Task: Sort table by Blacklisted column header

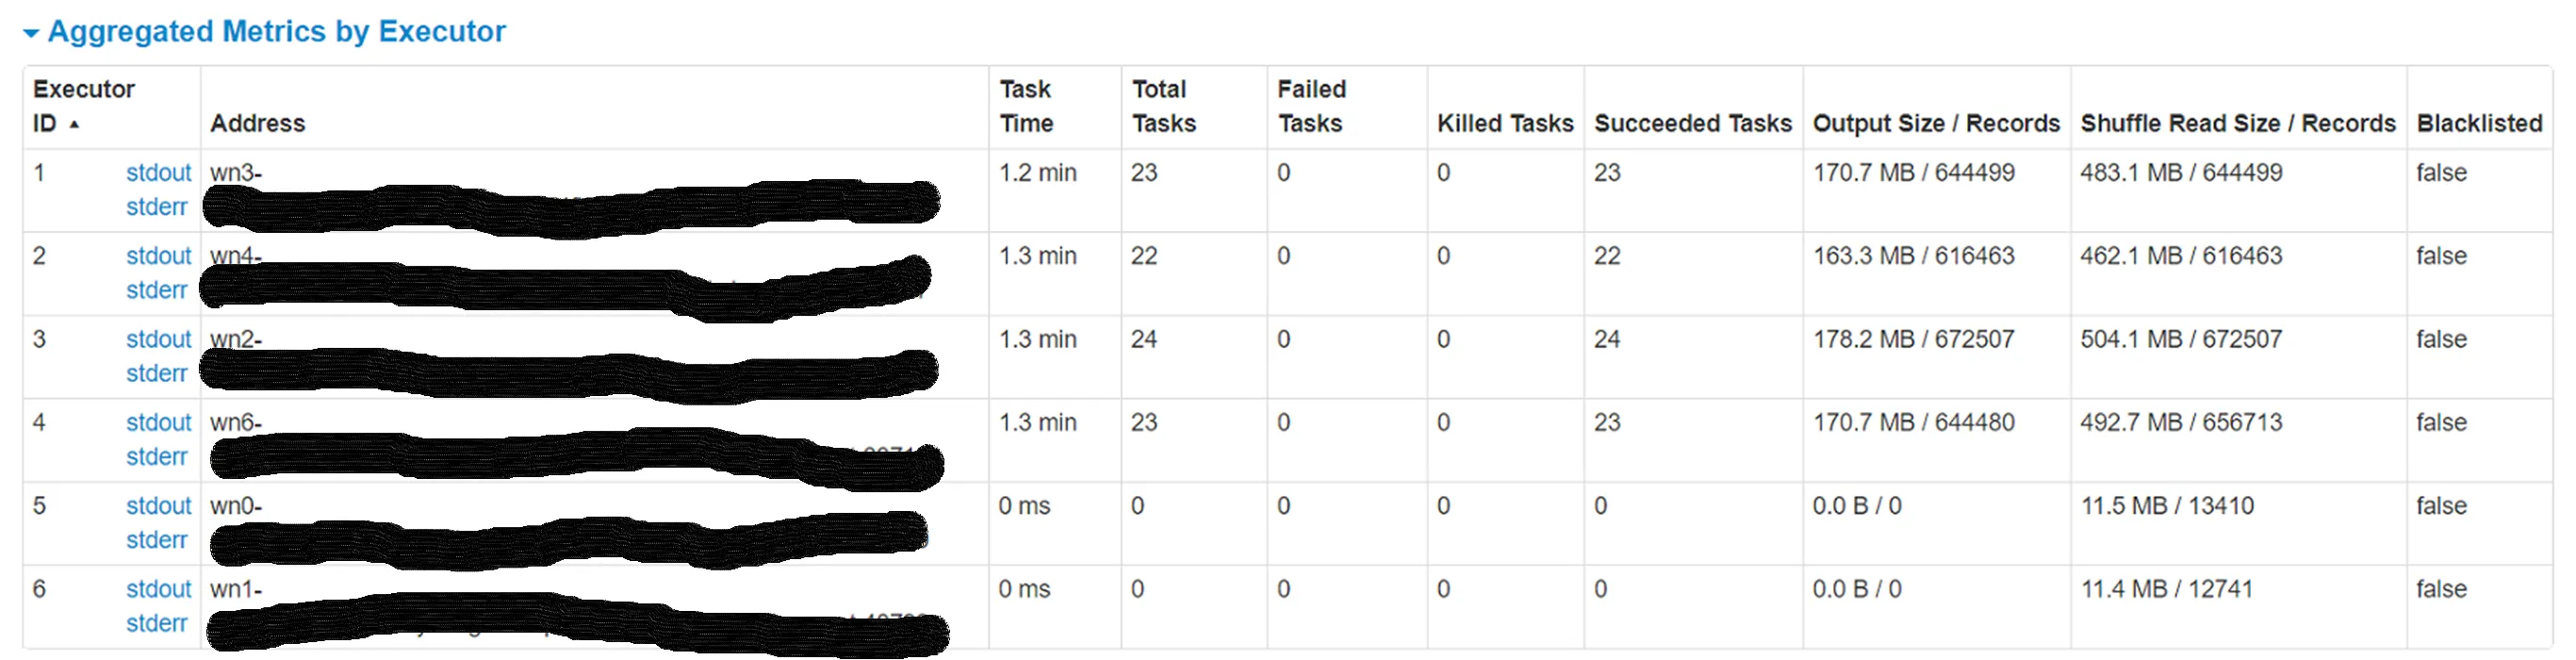Action: [2479, 123]
